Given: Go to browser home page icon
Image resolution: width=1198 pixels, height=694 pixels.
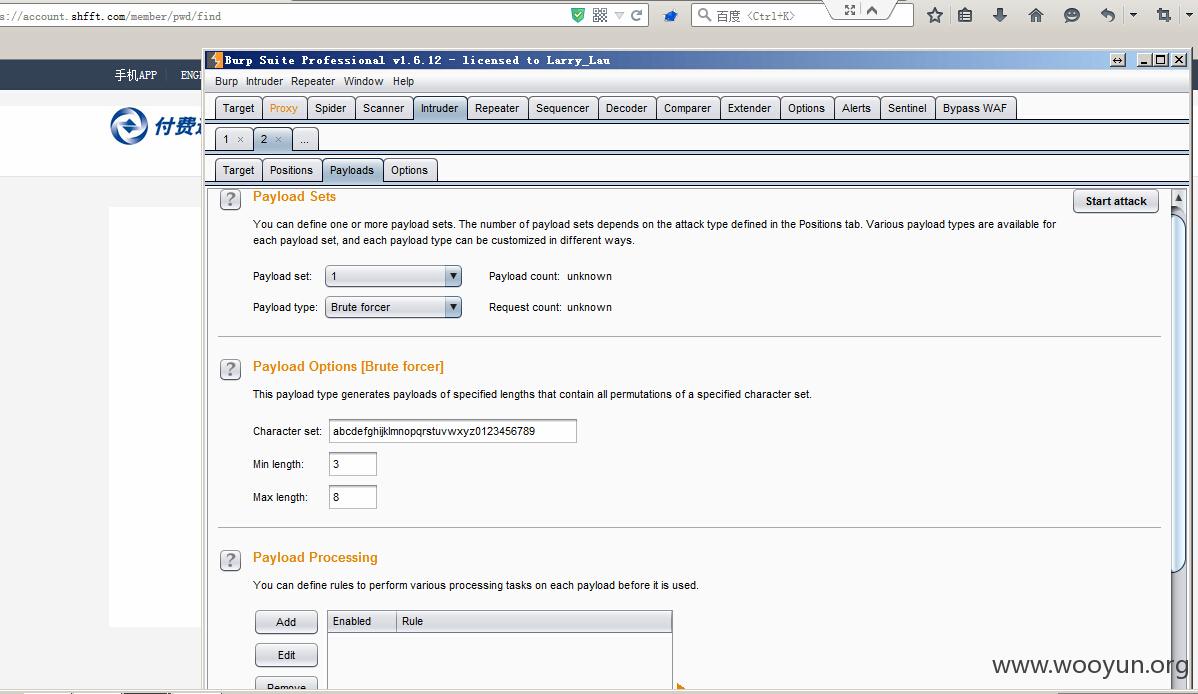Looking at the screenshot, I should [x=1036, y=15].
